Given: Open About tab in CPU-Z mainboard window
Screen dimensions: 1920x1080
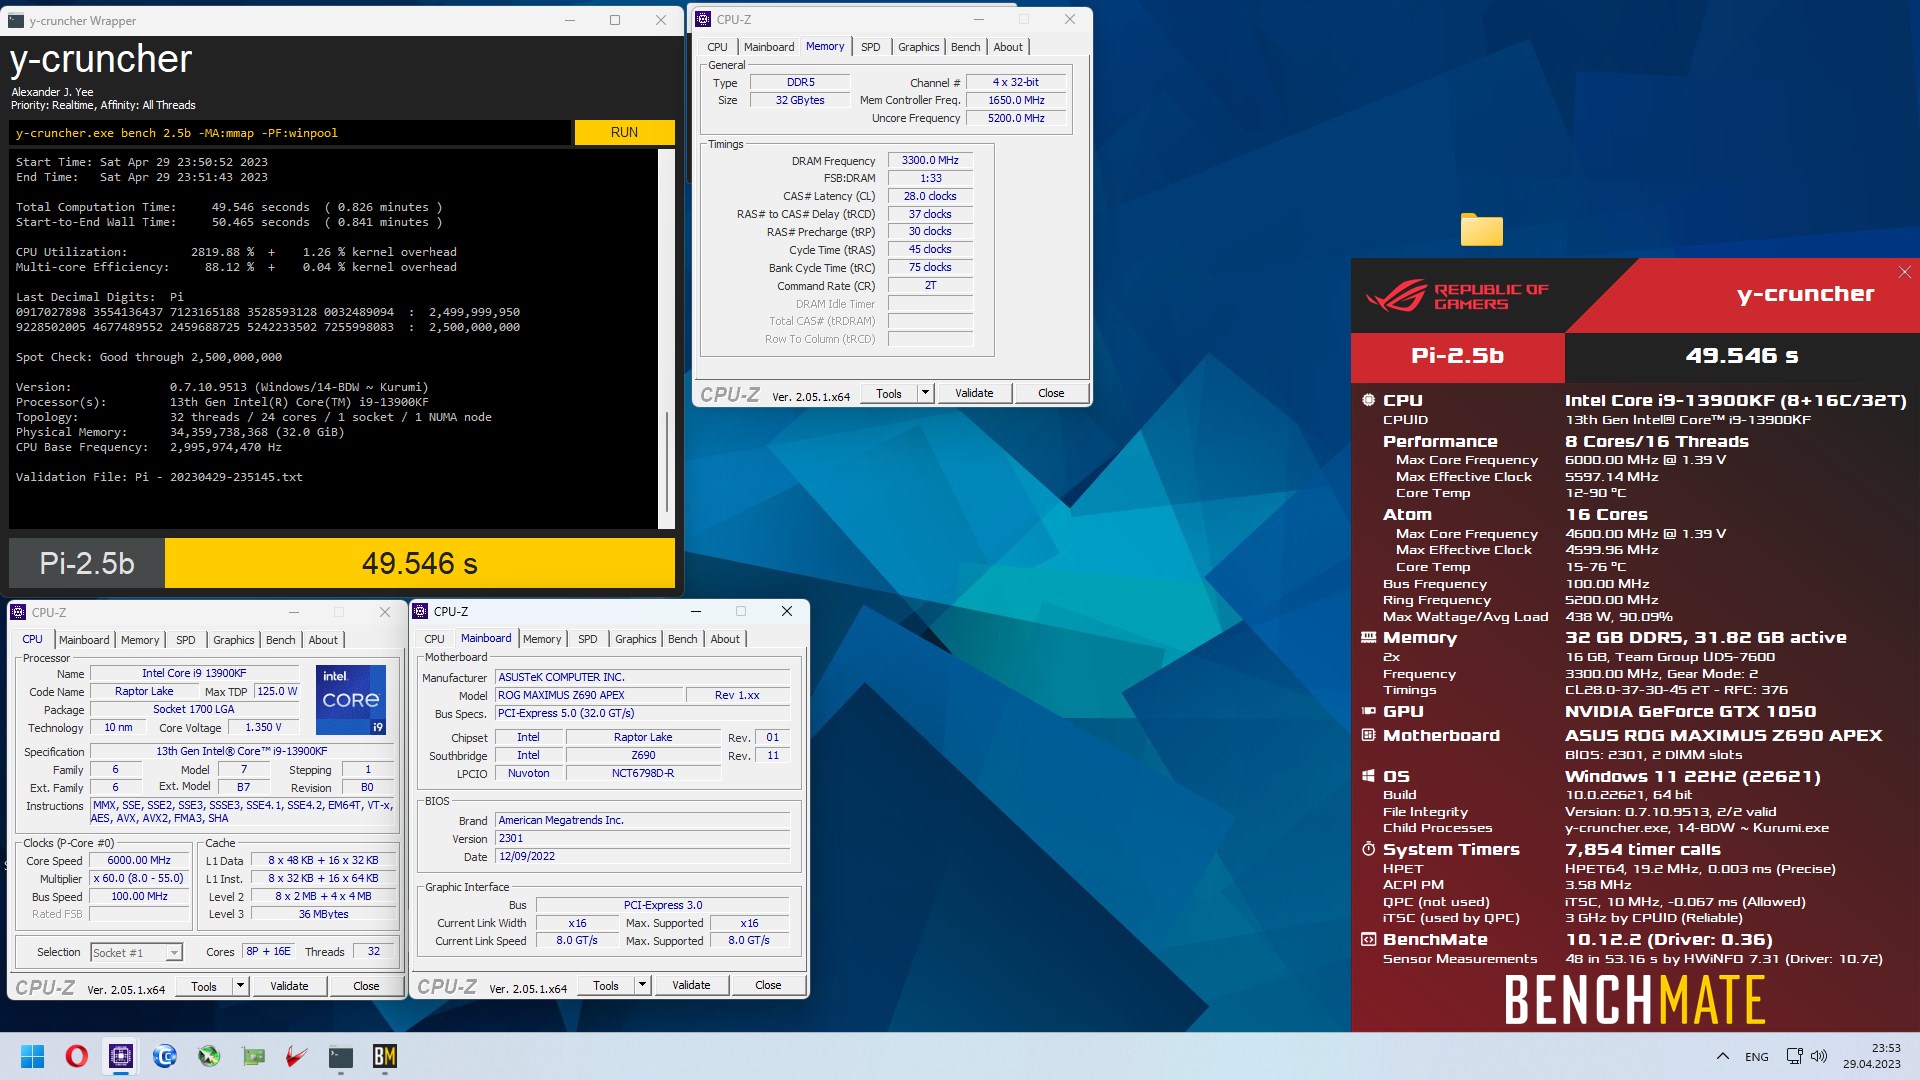Looking at the screenshot, I should point(725,639).
